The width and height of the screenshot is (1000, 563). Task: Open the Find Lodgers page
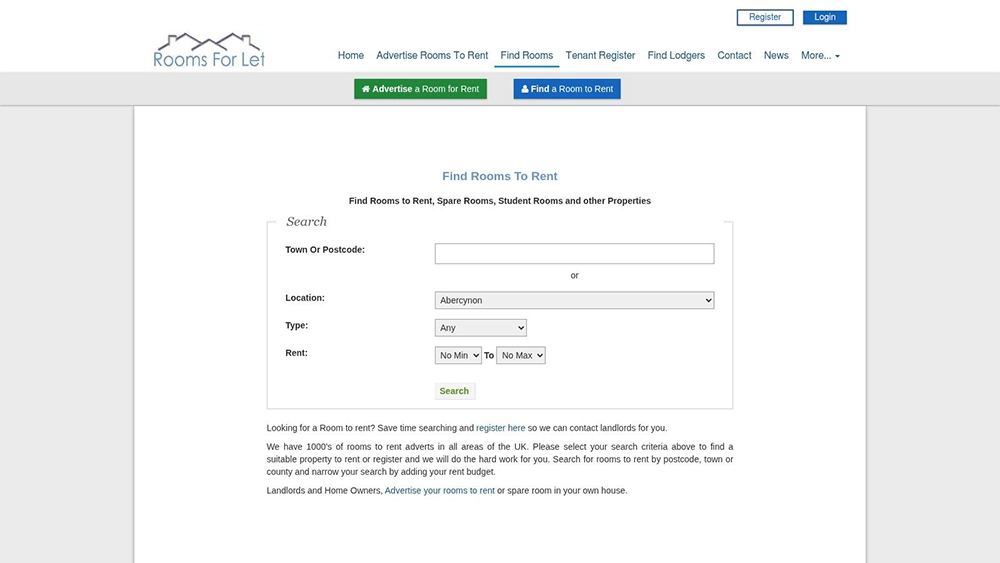pyautogui.click(x=676, y=55)
